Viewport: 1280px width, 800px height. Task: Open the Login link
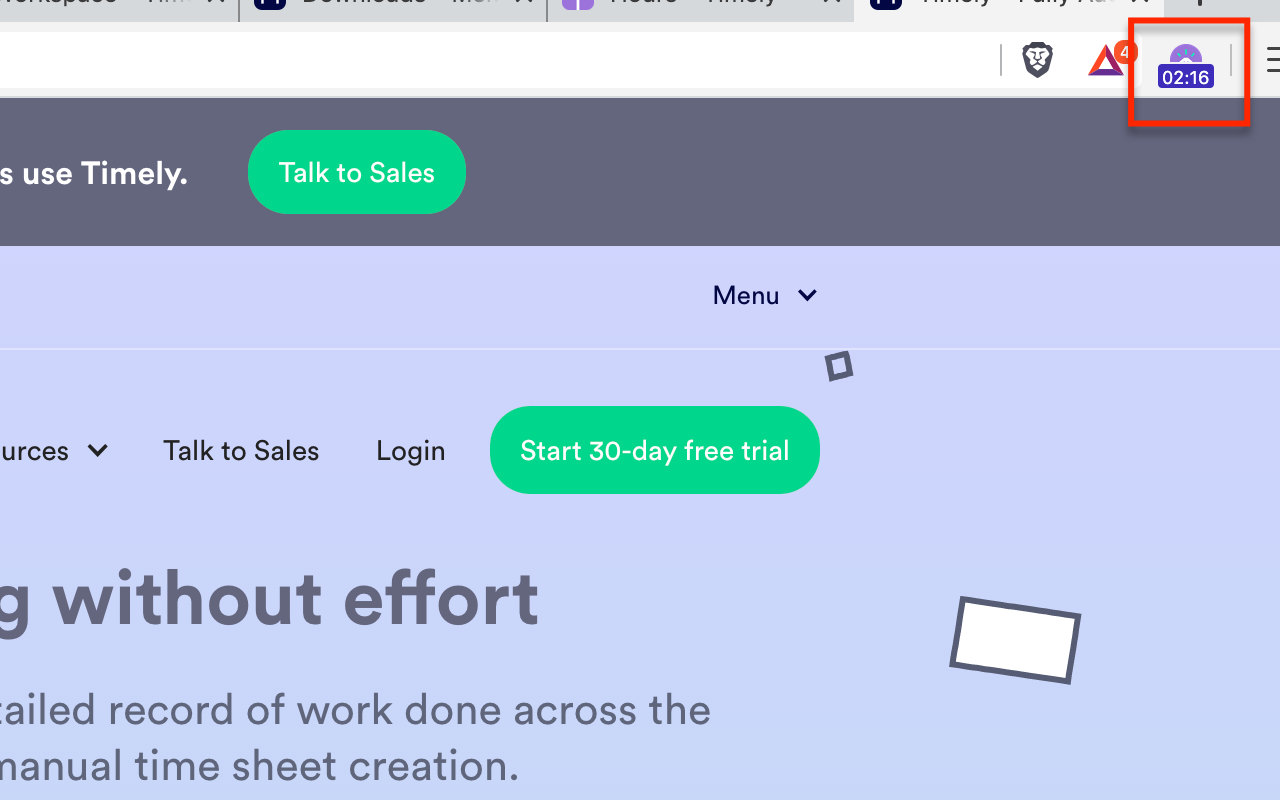(x=410, y=450)
